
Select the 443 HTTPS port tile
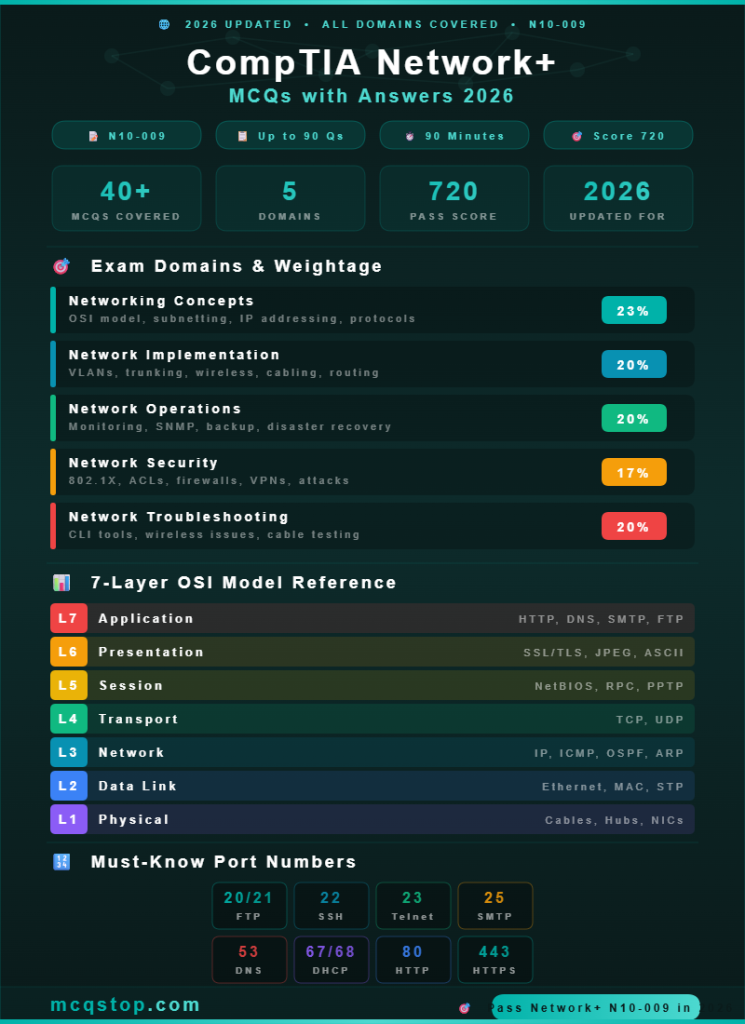coord(495,960)
